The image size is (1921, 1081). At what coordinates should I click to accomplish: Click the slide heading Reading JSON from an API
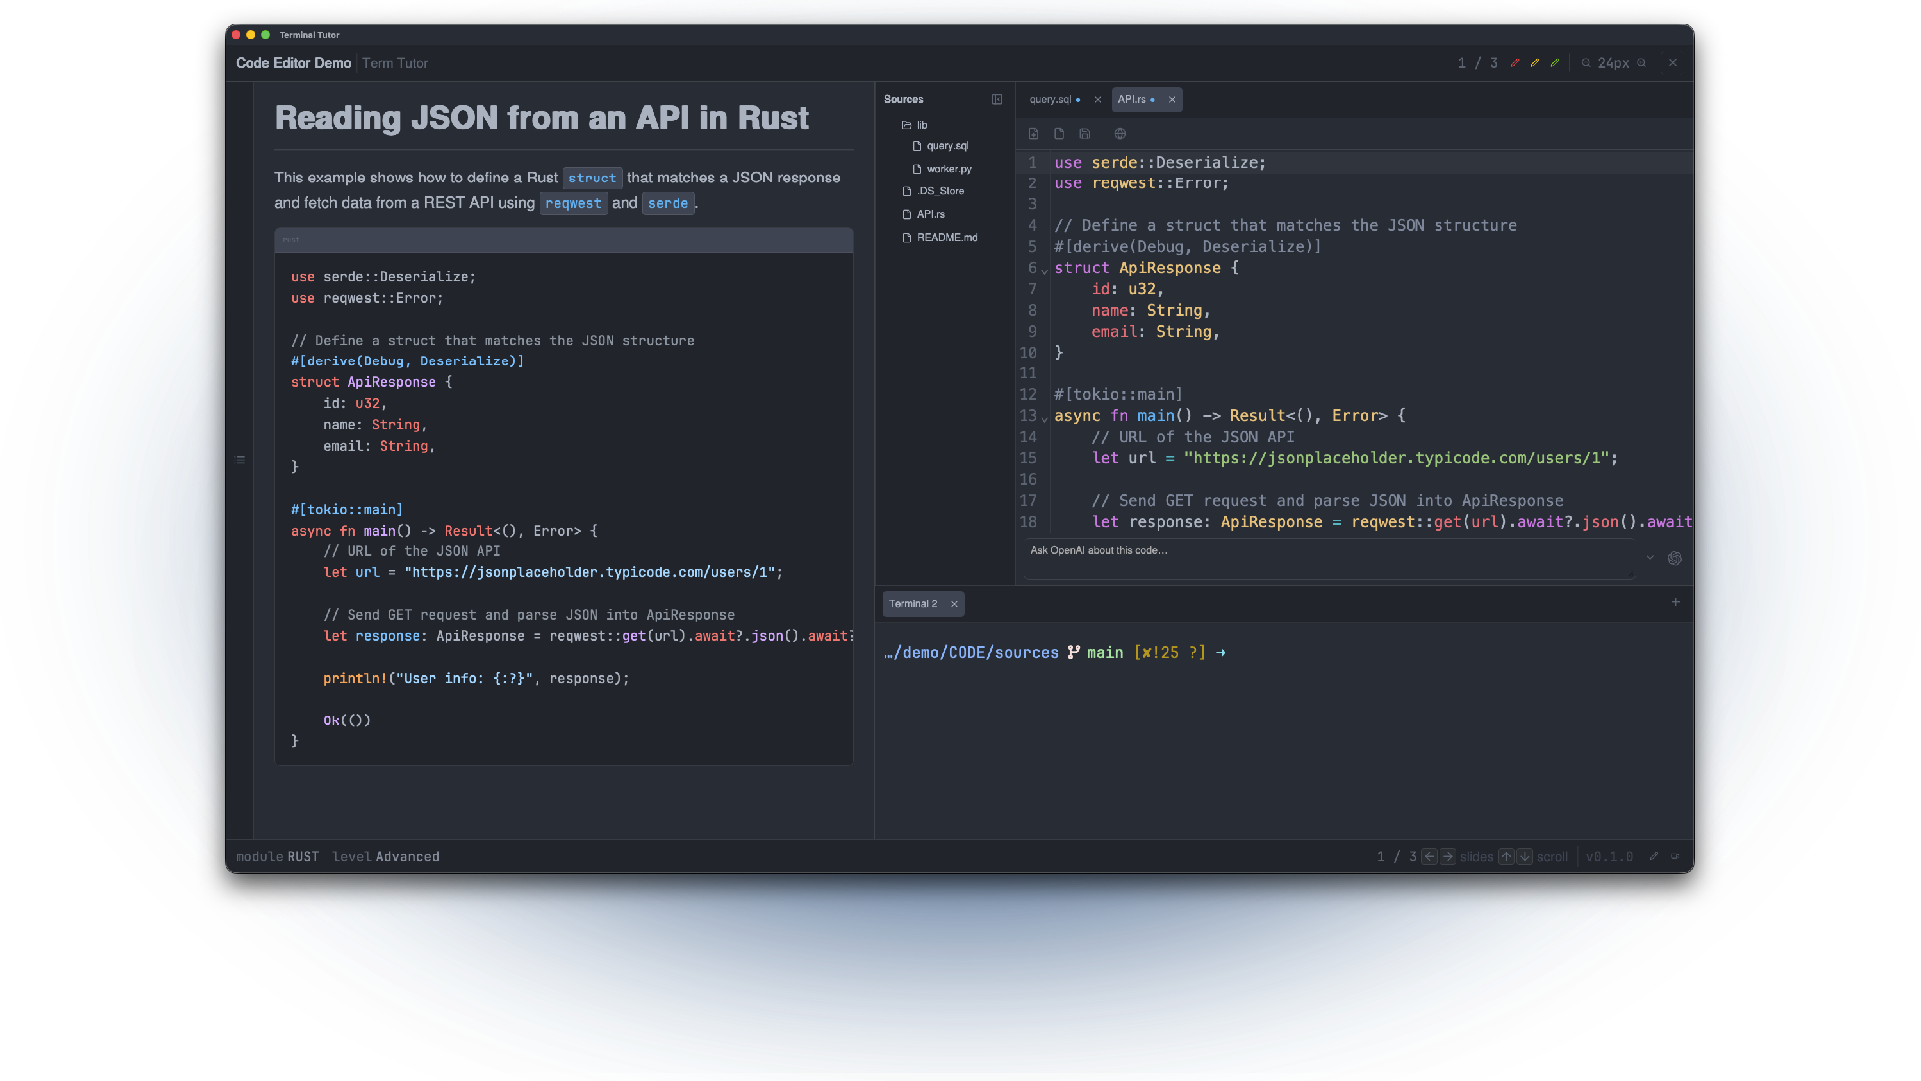click(x=542, y=118)
